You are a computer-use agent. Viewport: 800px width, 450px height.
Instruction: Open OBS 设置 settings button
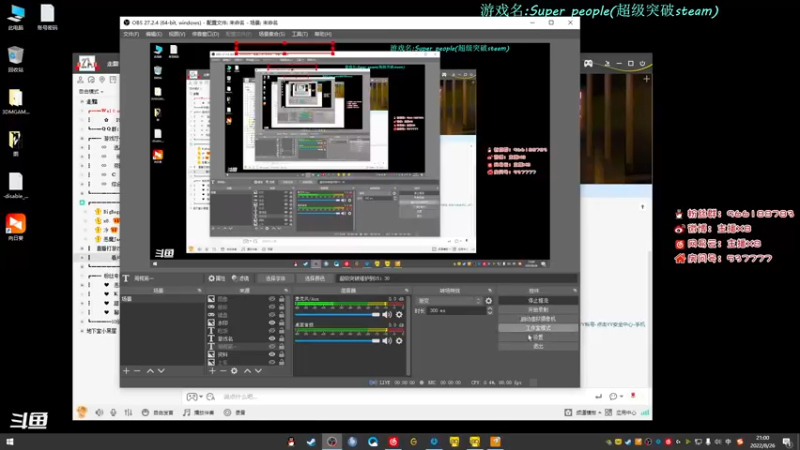[x=538, y=337]
